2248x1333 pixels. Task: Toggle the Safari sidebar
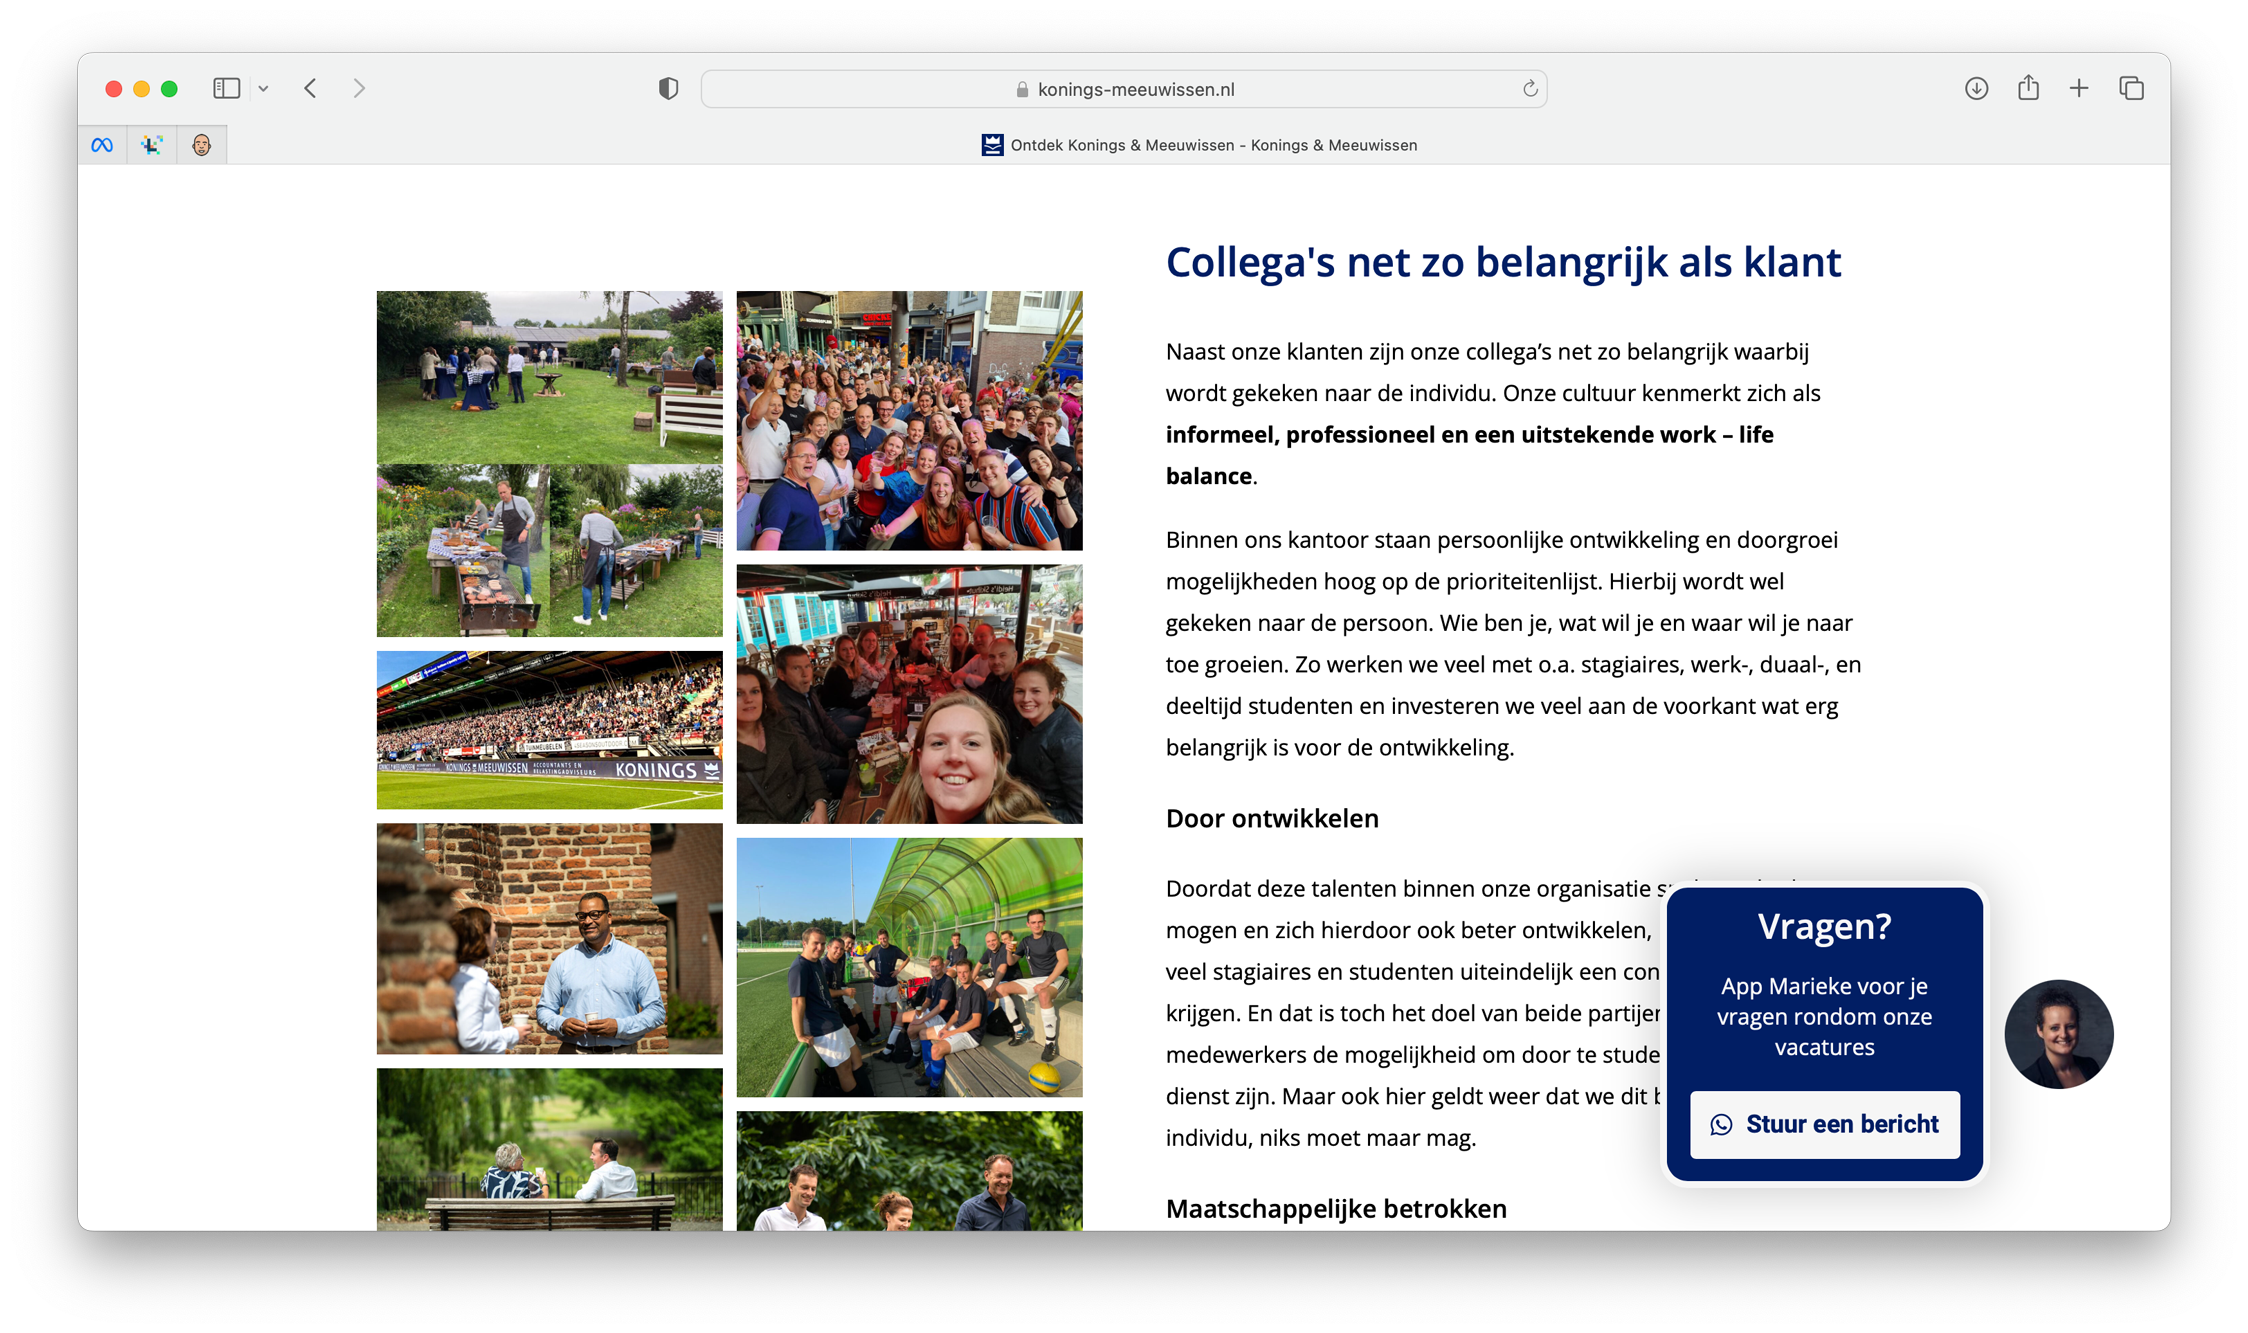226,88
